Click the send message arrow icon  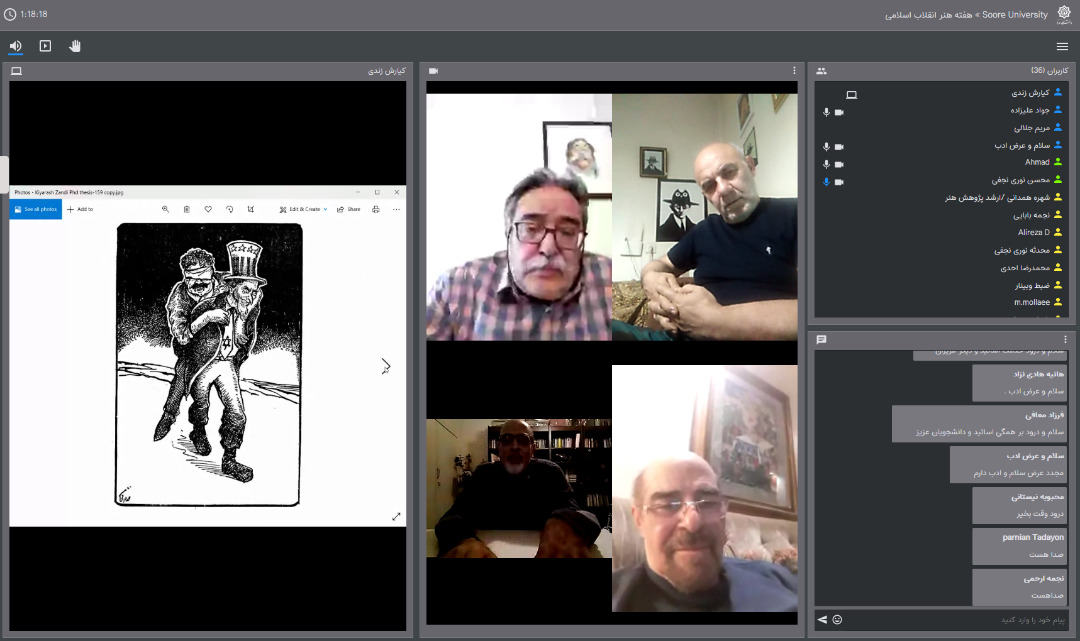[822, 620]
